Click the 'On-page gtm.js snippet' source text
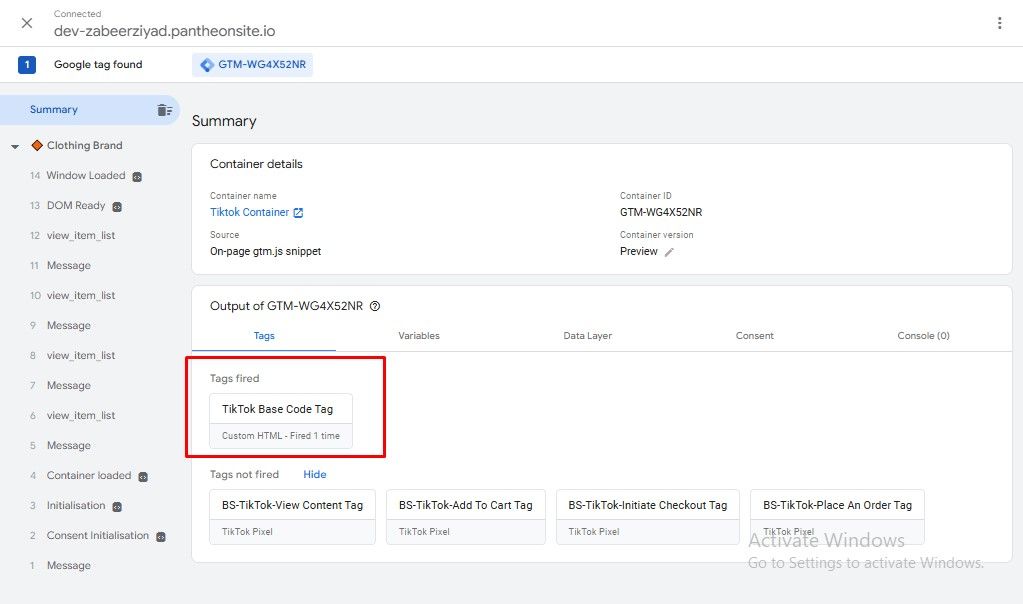The width and height of the screenshot is (1023, 604). (266, 251)
